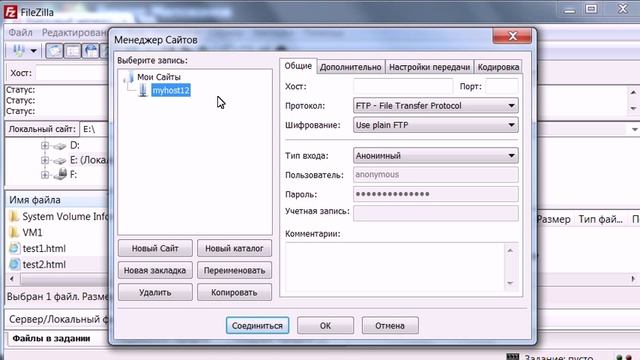640x360 pixels.
Task: Click Переименовать button
Action: coord(234,270)
